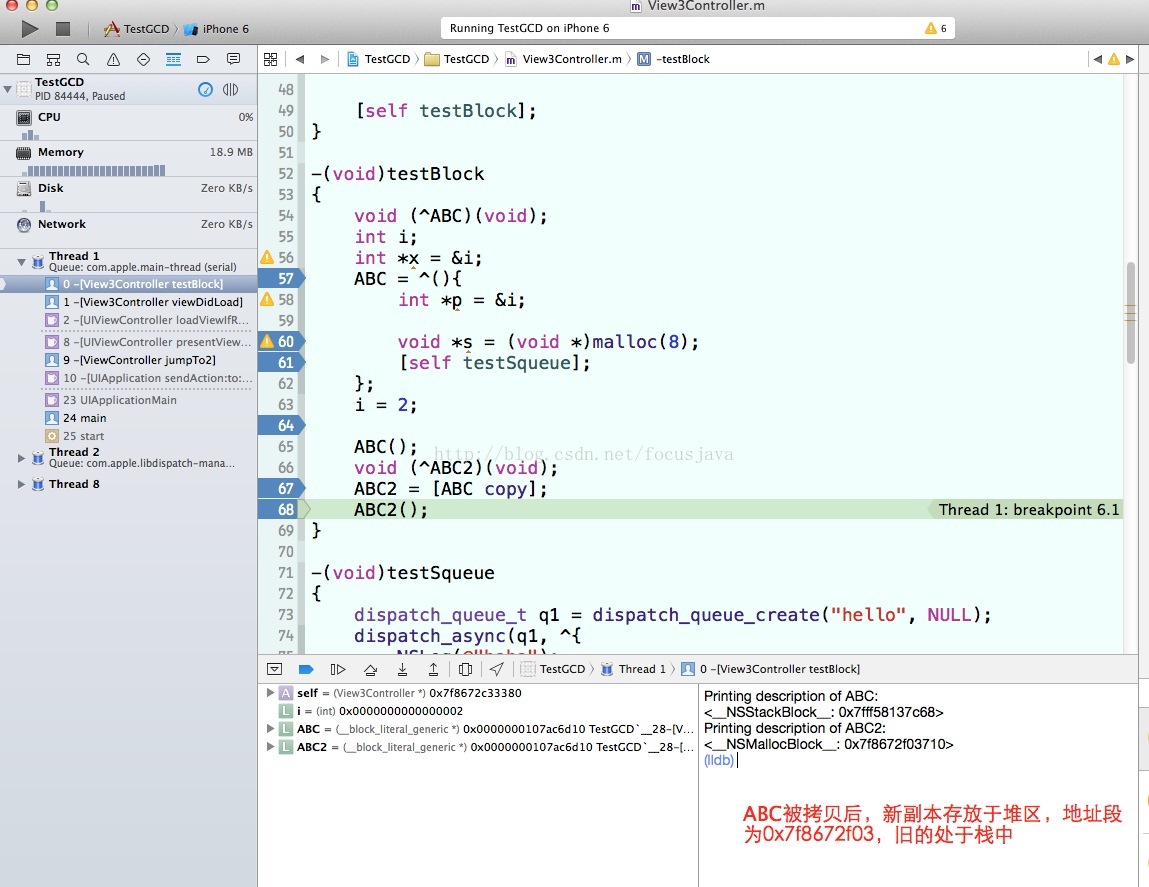1149x887 pixels.
Task: Click the 6 warnings indicator in status bar
Action: (936, 29)
